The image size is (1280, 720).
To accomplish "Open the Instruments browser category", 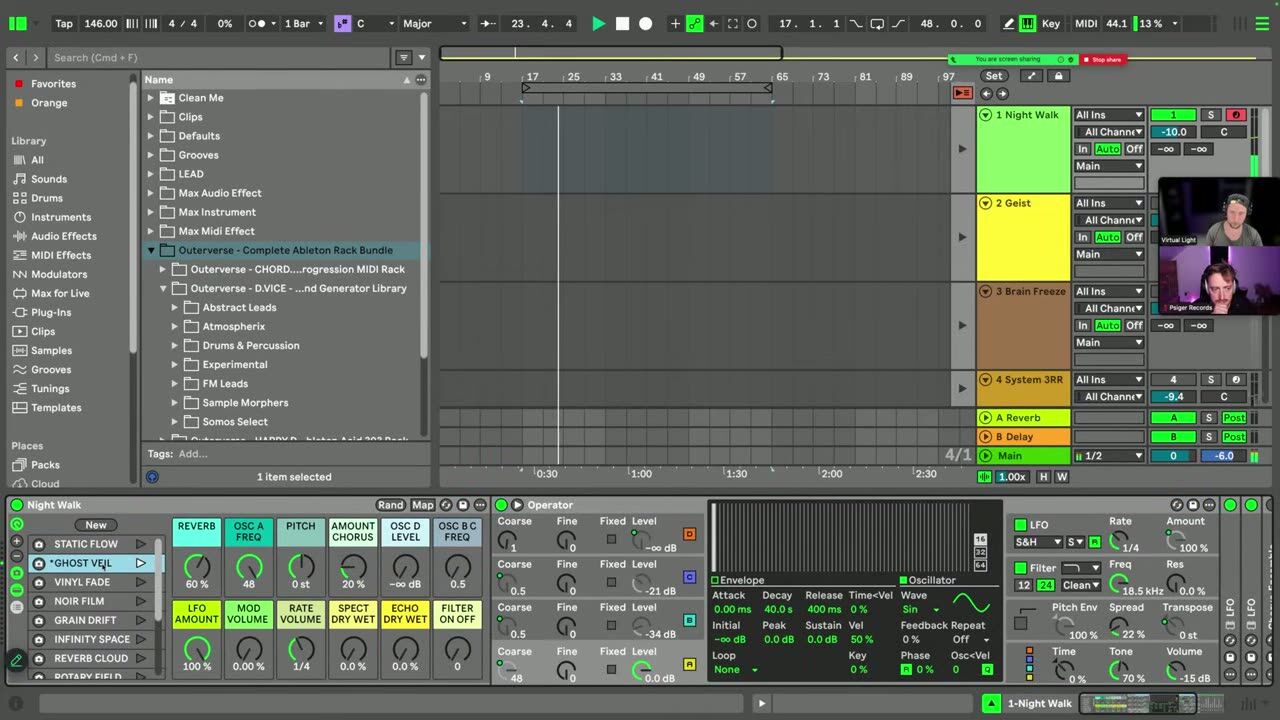I will click(61, 217).
